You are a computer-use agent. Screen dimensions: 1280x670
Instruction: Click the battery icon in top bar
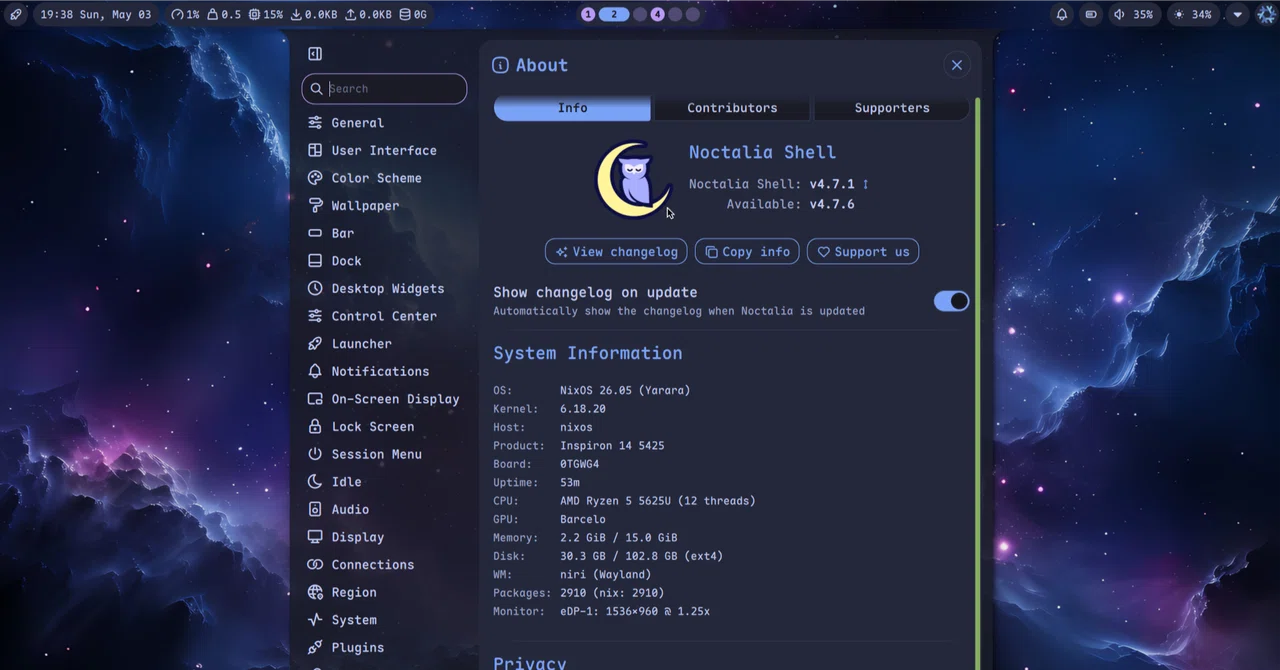pos(1091,15)
